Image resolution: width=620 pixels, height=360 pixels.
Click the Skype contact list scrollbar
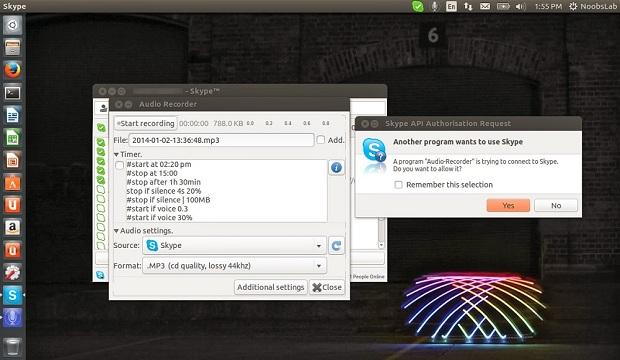point(381,233)
